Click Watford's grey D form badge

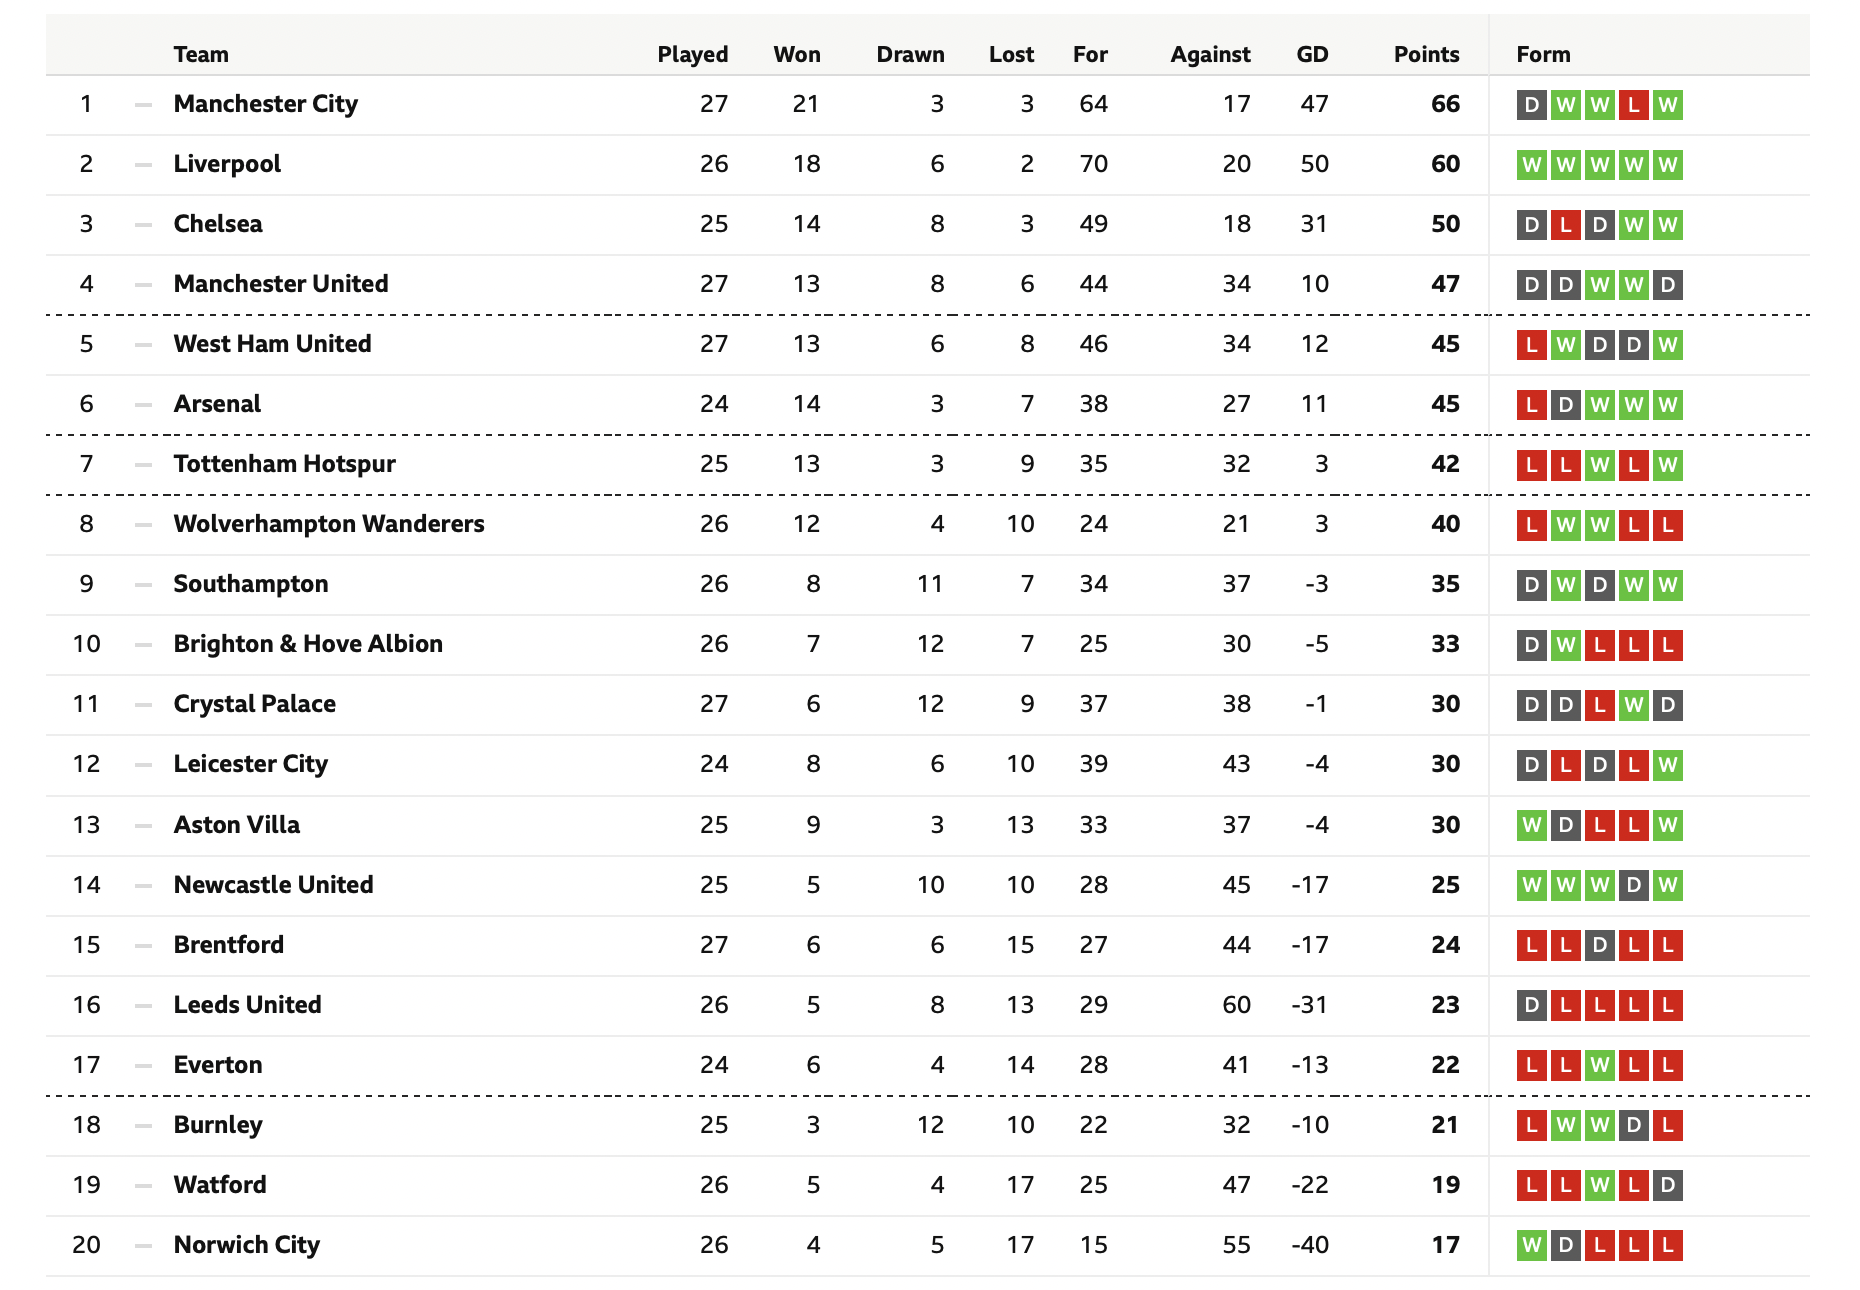pyautogui.click(x=1667, y=1185)
